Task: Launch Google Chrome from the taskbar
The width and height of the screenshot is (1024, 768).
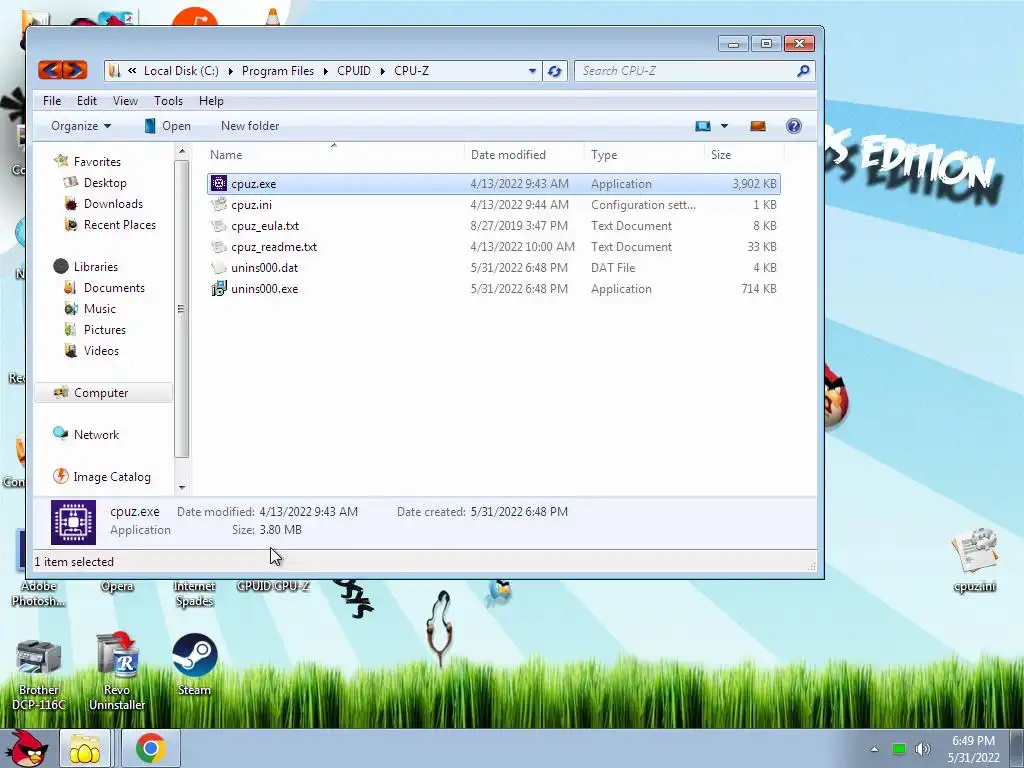Action: pos(150,749)
